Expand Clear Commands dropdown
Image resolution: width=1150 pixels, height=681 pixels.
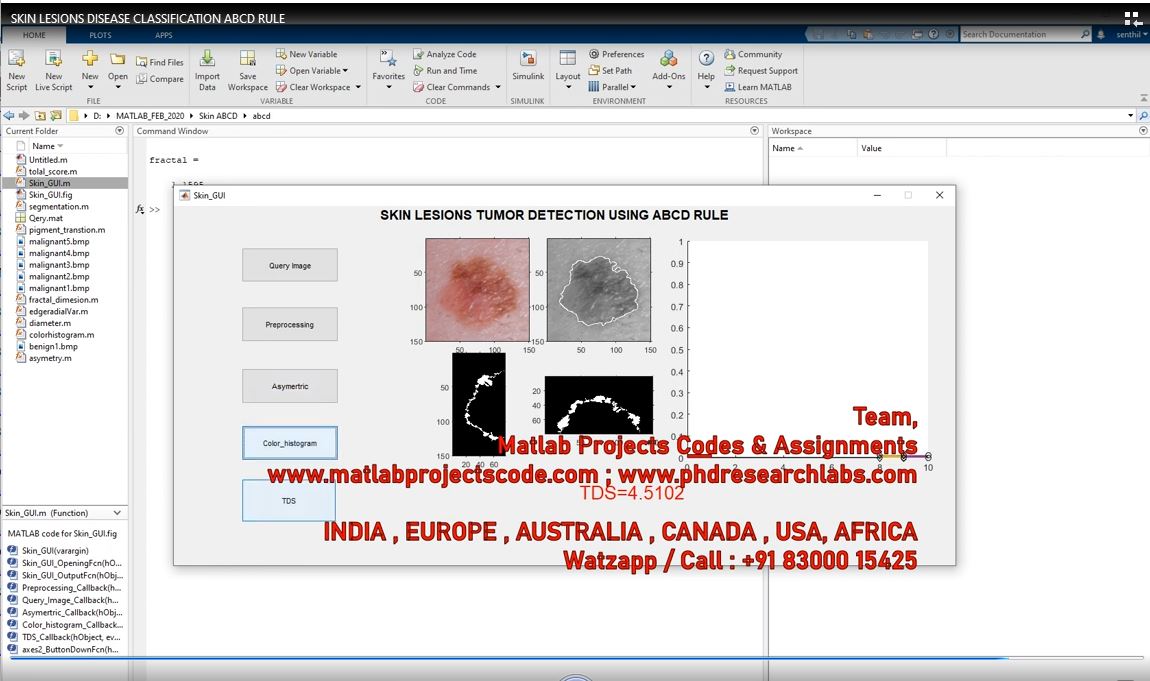pos(498,87)
